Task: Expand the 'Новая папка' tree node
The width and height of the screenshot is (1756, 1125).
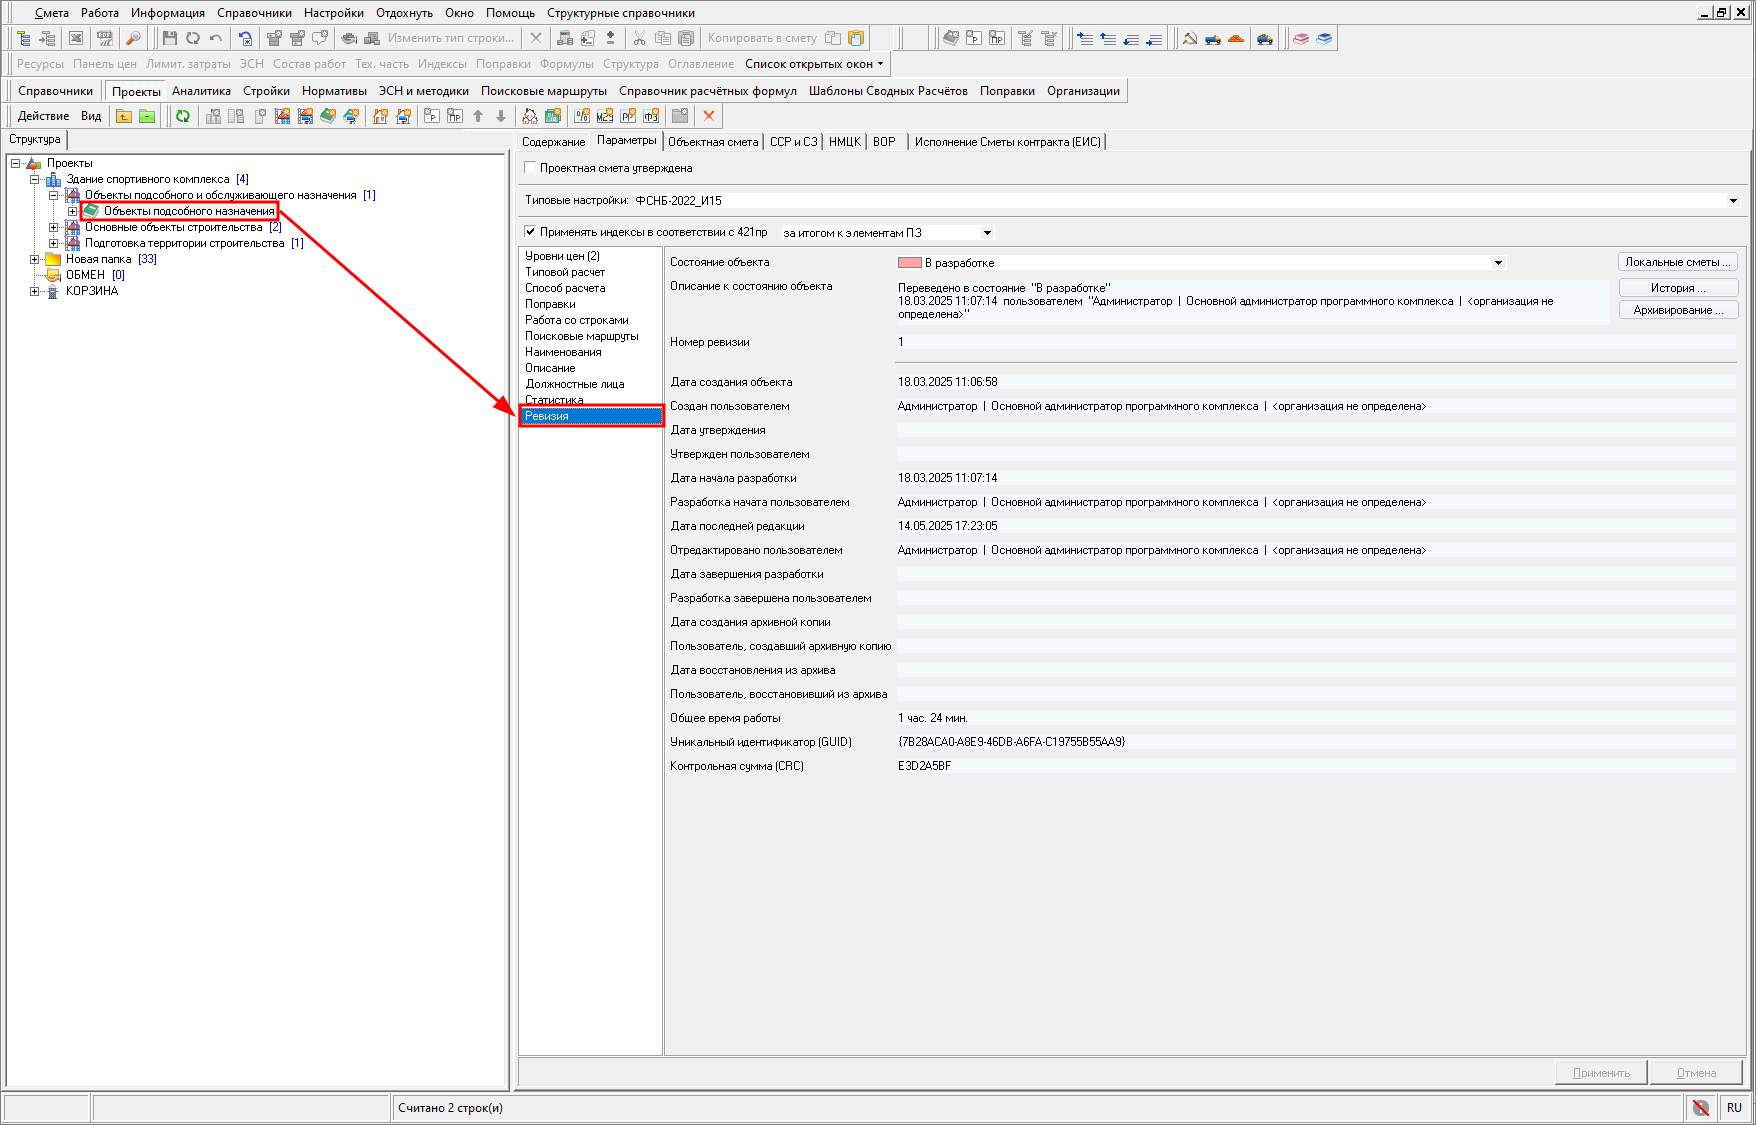Action: click(x=35, y=259)
